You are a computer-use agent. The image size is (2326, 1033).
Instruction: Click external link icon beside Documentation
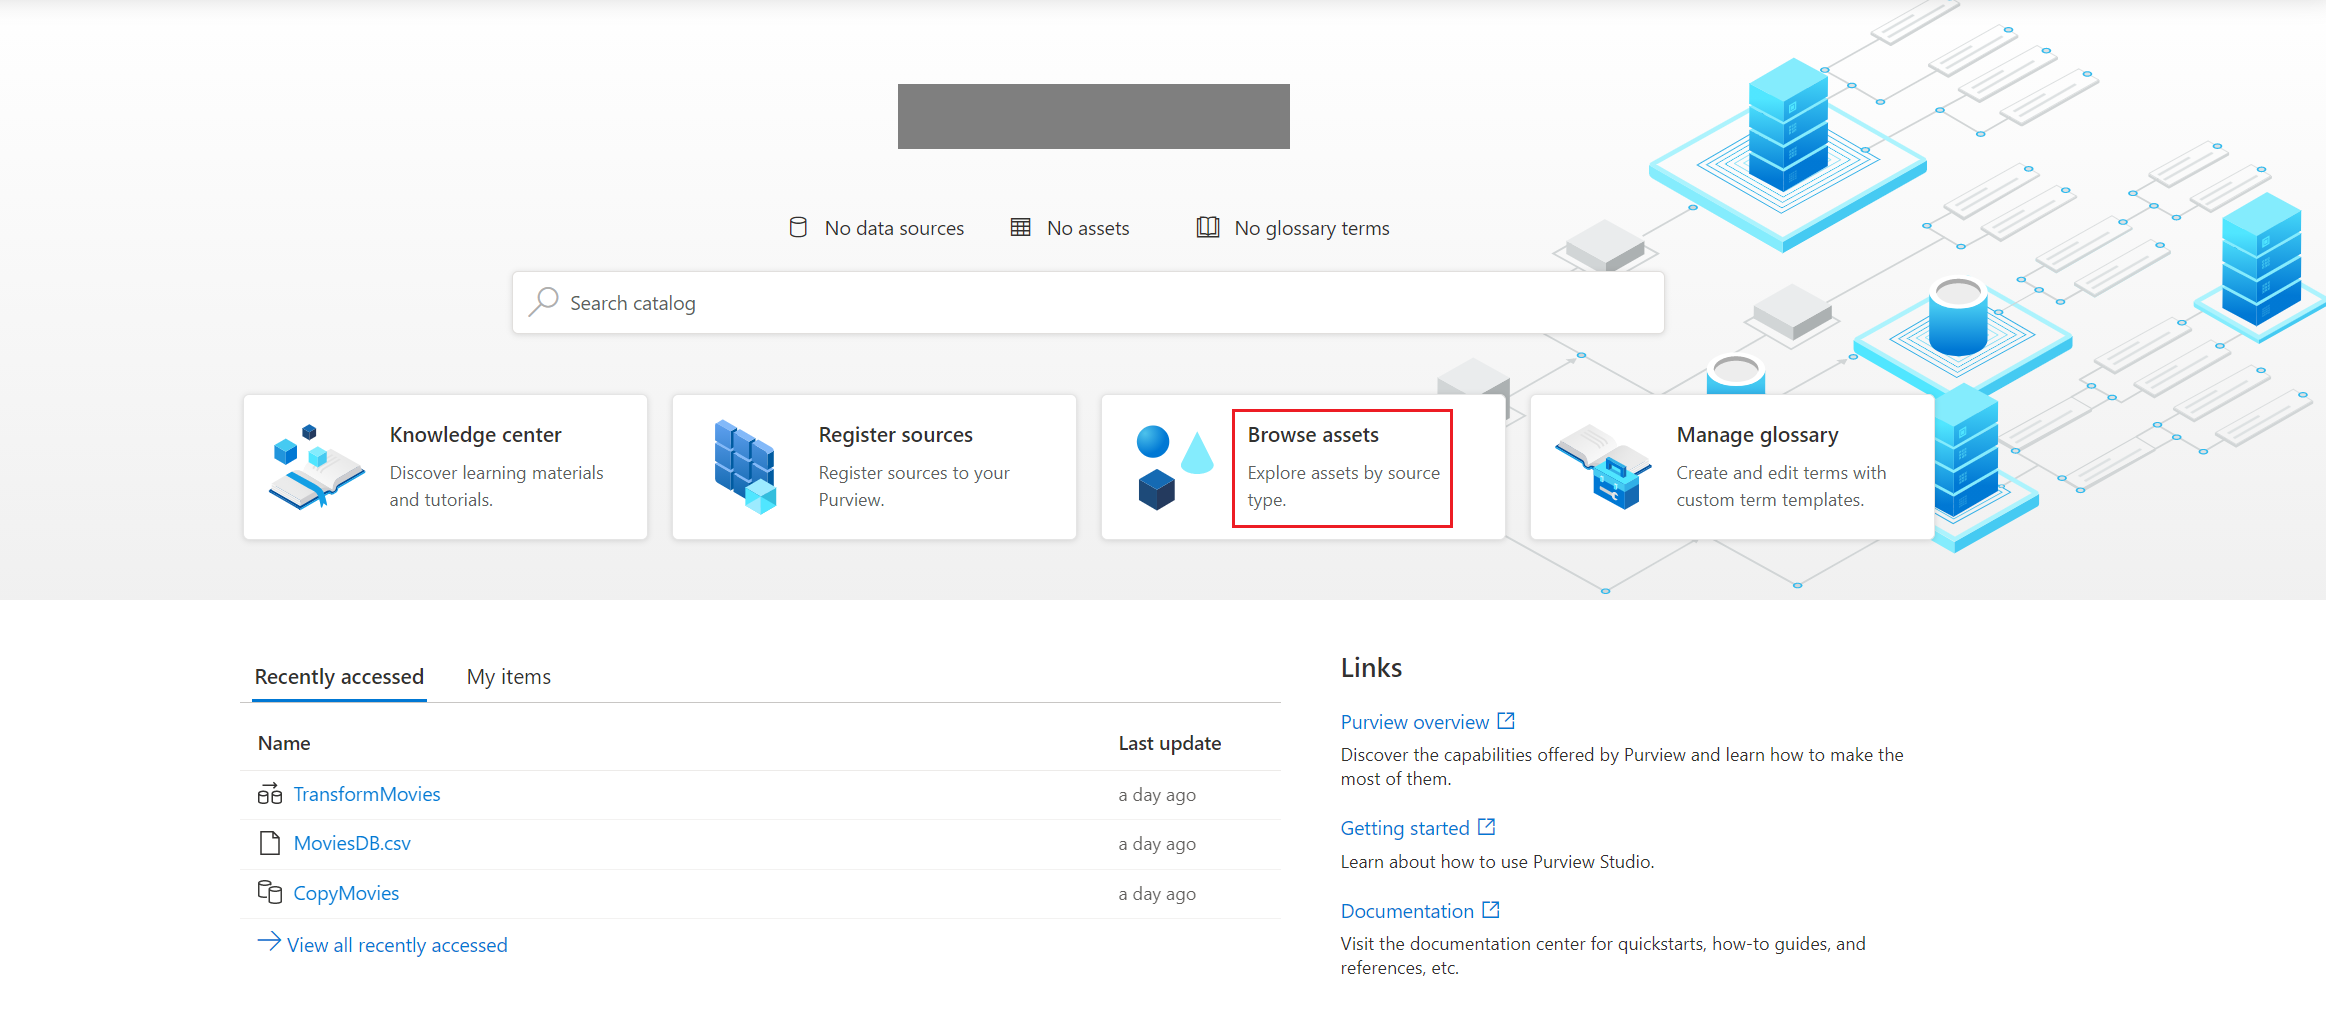coord(1491,910)
